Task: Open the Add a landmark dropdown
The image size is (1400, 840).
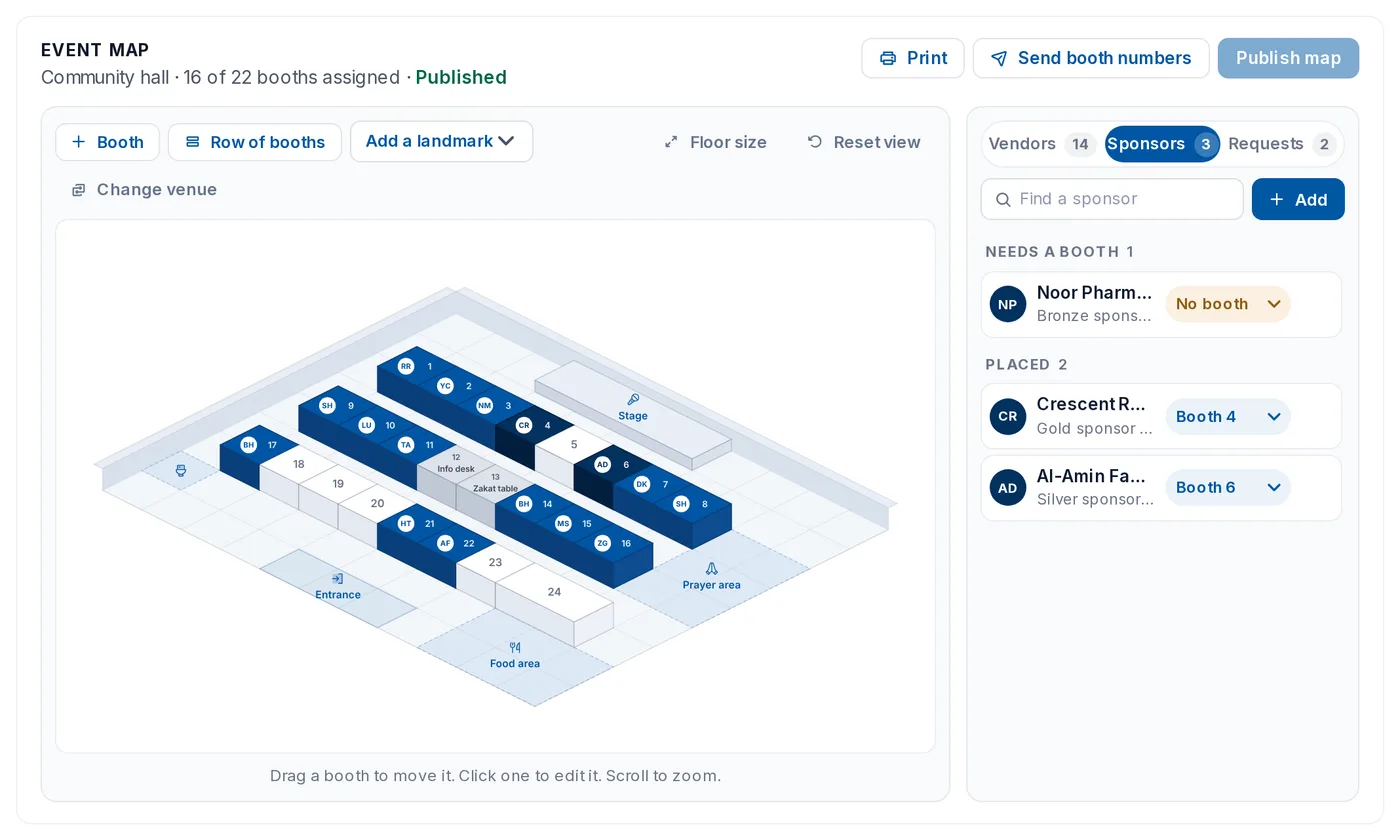Action: click(441, 141)
